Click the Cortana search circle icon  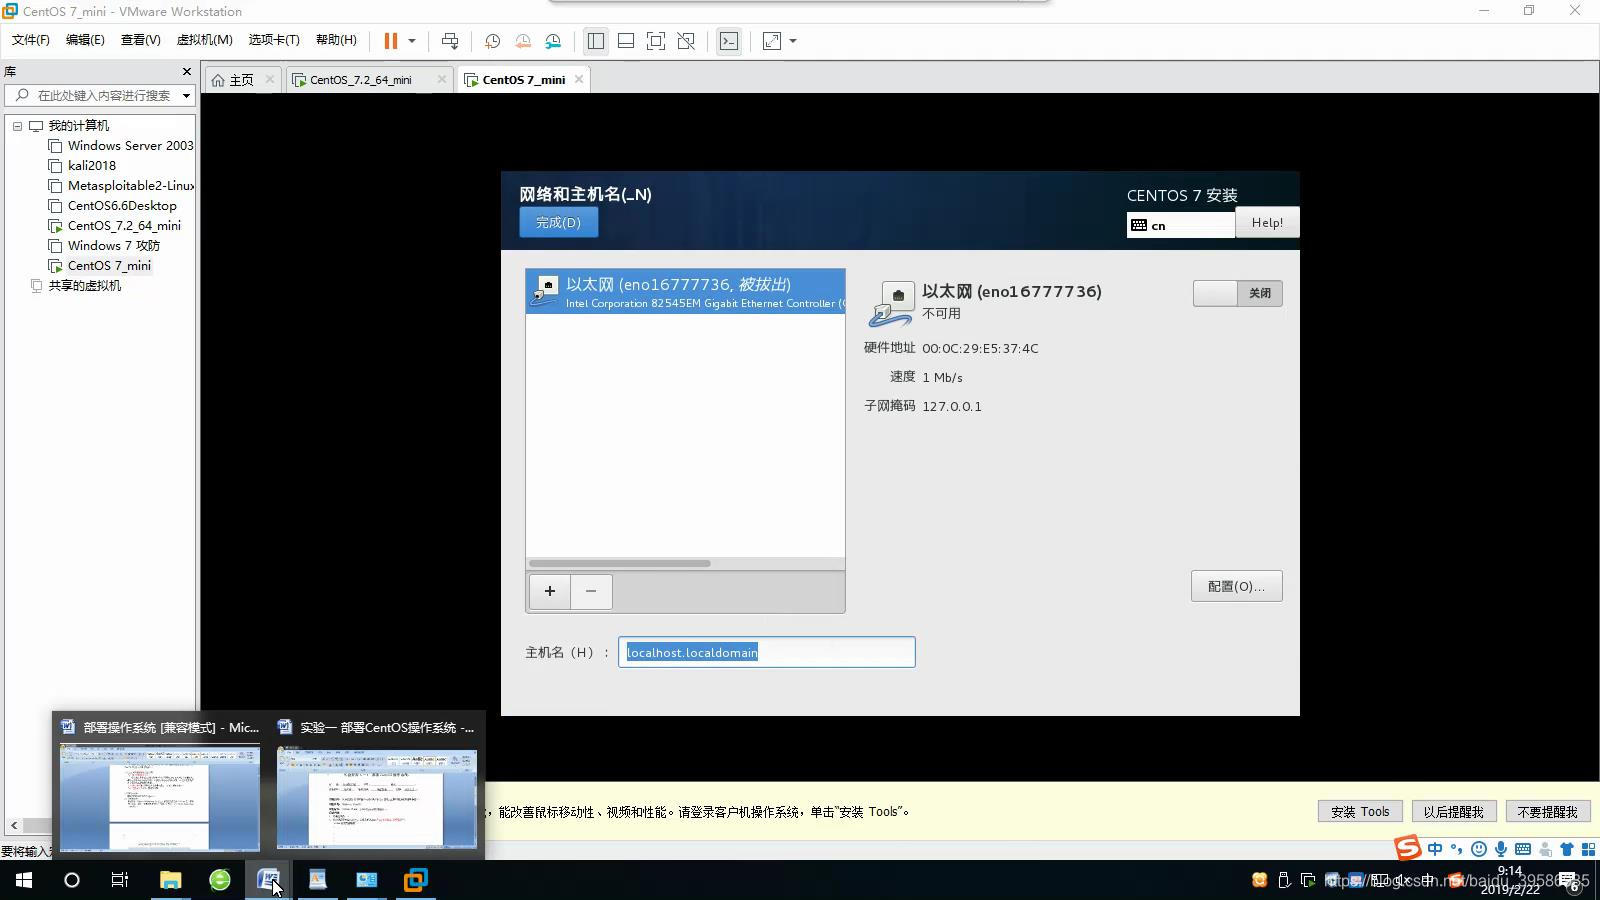click(x=71, y=880)
